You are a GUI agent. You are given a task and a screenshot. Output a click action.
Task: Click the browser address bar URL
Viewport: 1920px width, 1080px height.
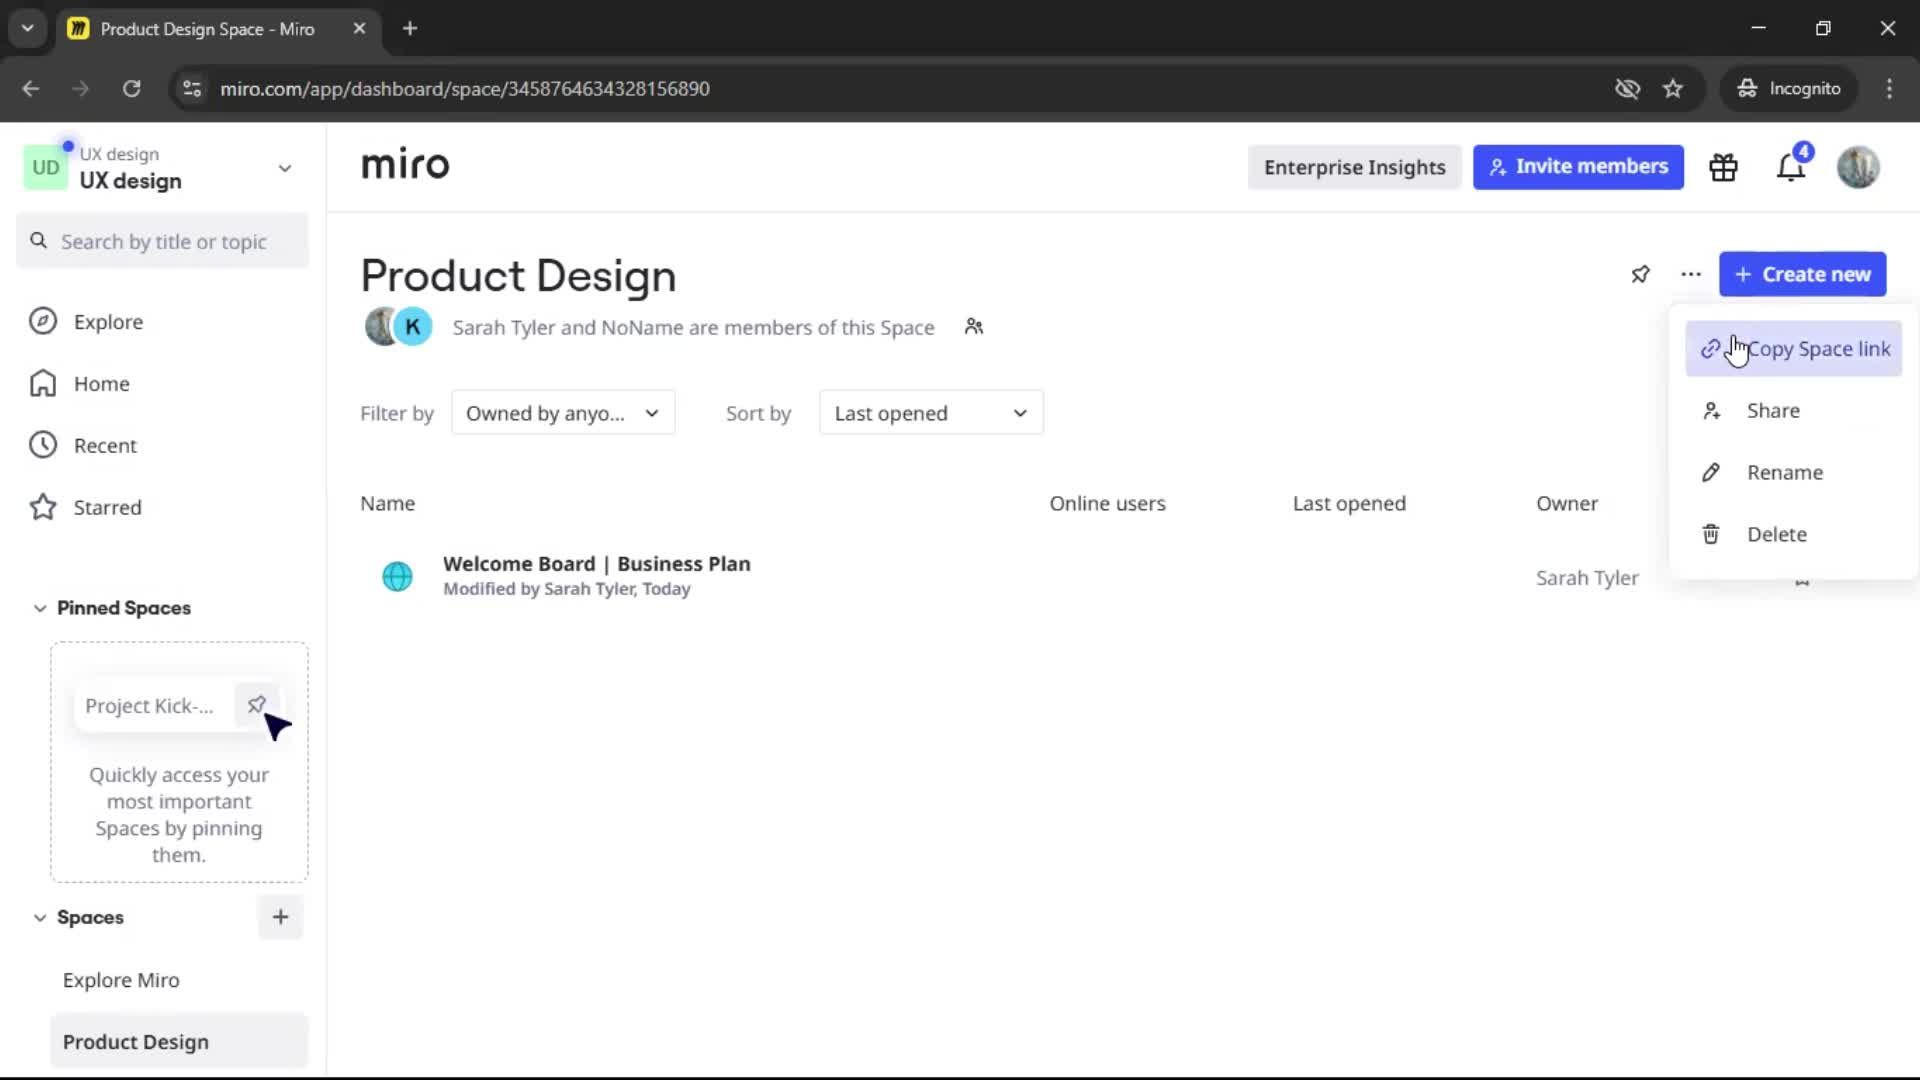click(x=465, y=88)
